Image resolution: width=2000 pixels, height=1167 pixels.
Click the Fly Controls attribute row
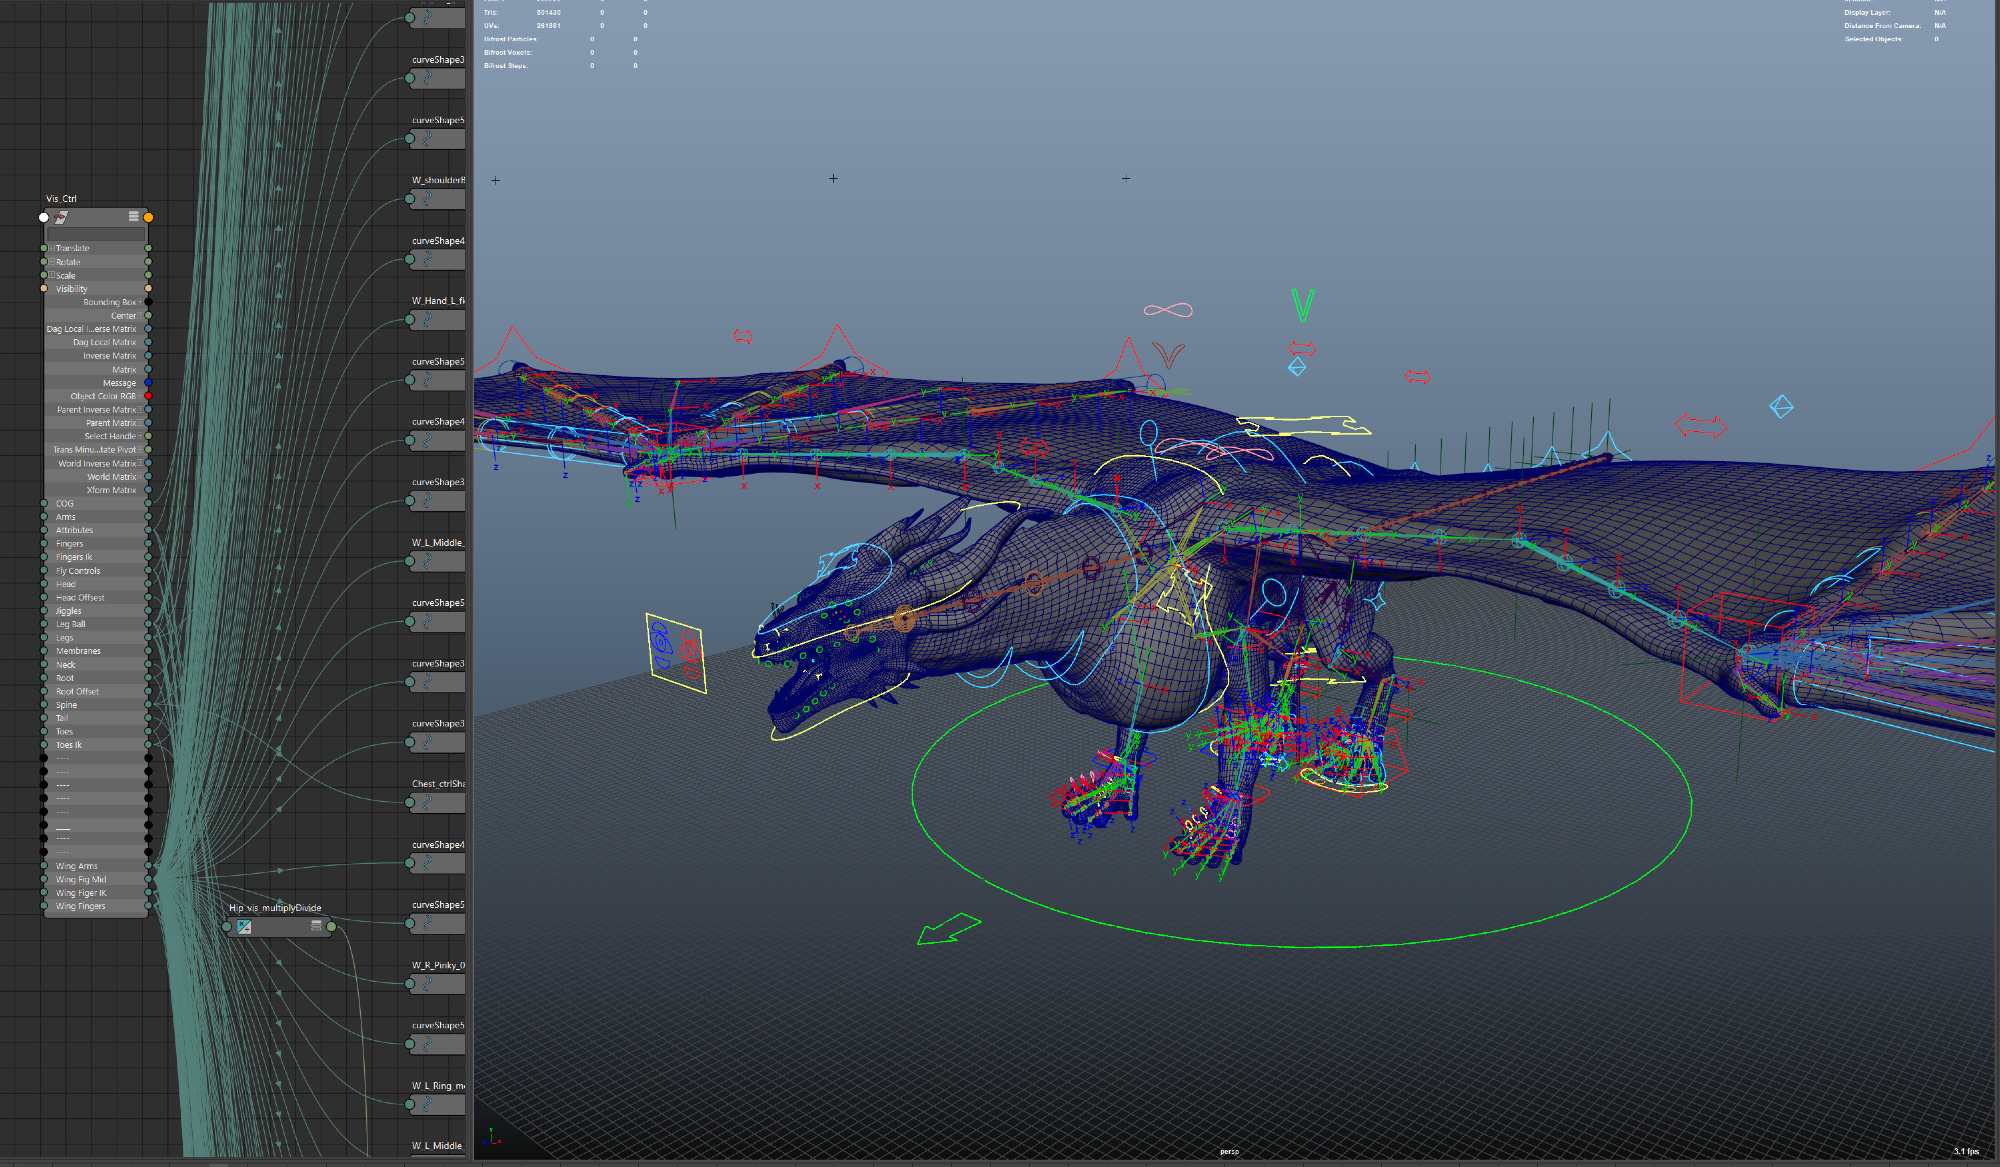78,571
